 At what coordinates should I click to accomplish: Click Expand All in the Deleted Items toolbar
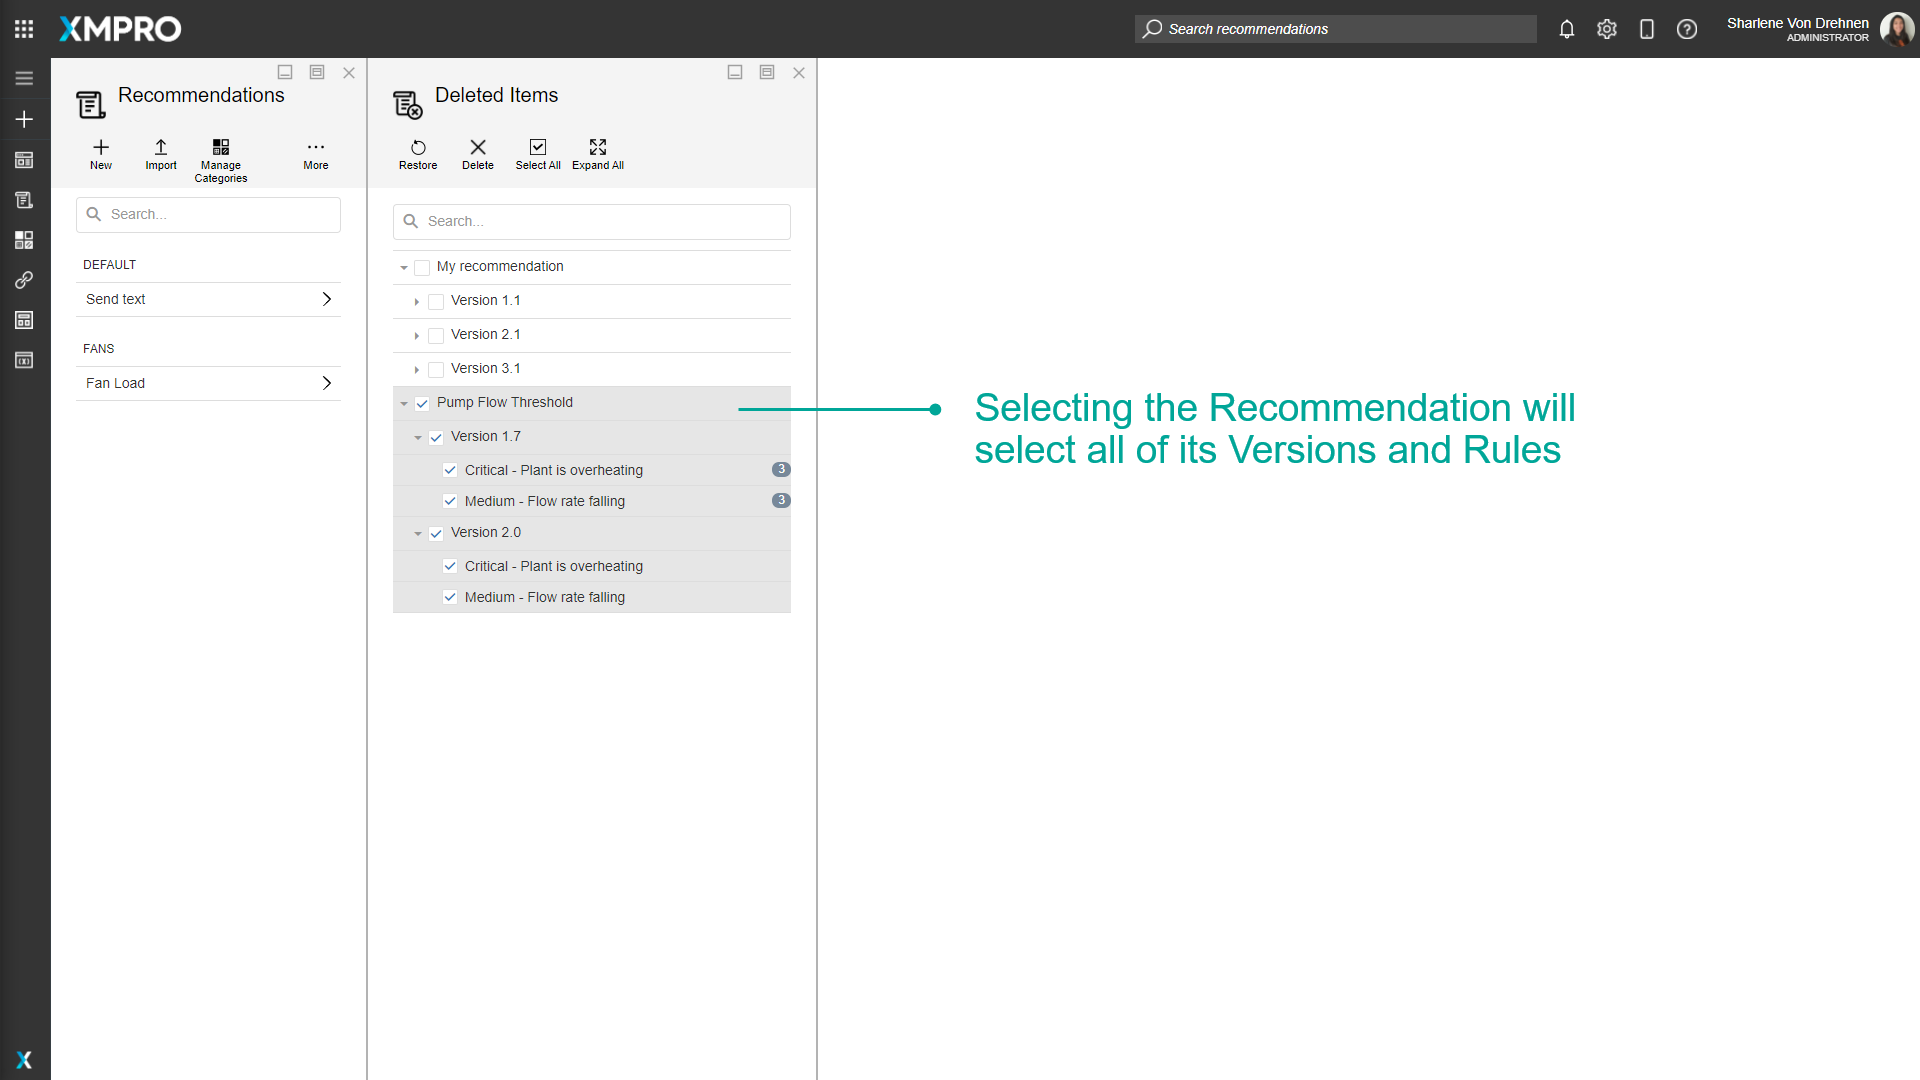pos(597,154)
